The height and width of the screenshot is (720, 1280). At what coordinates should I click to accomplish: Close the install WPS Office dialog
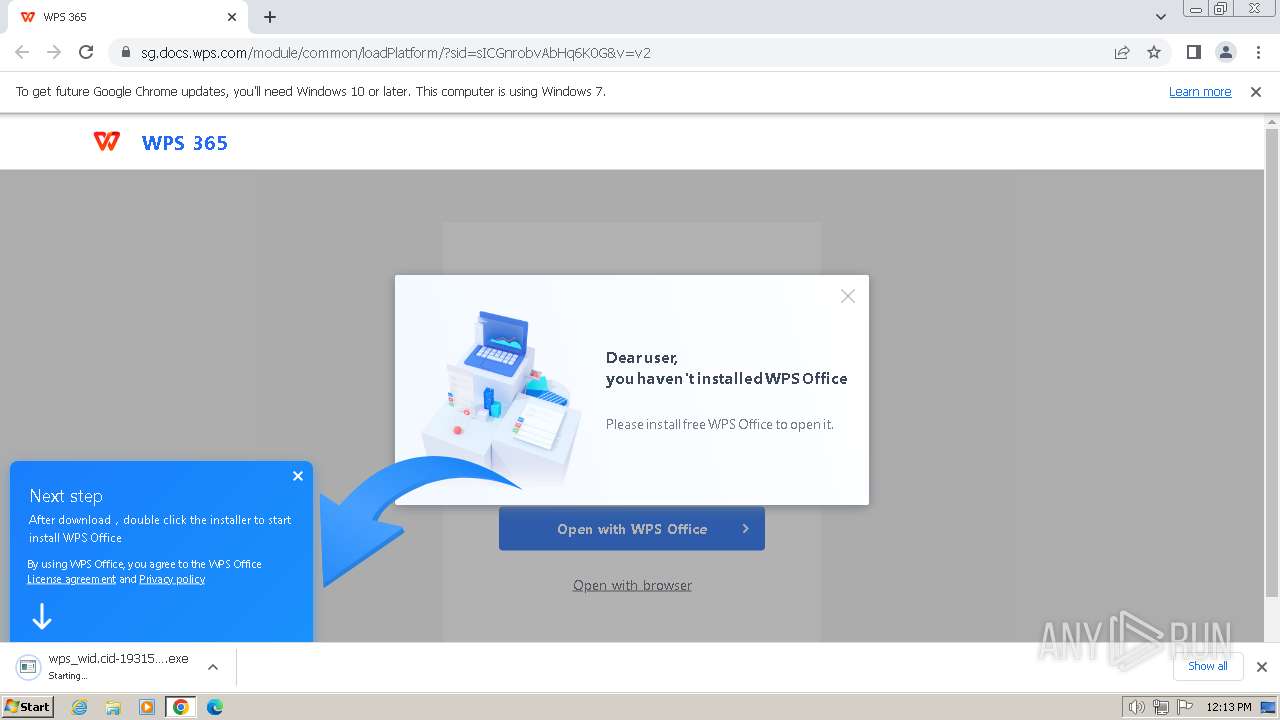[x=848, y=296]
